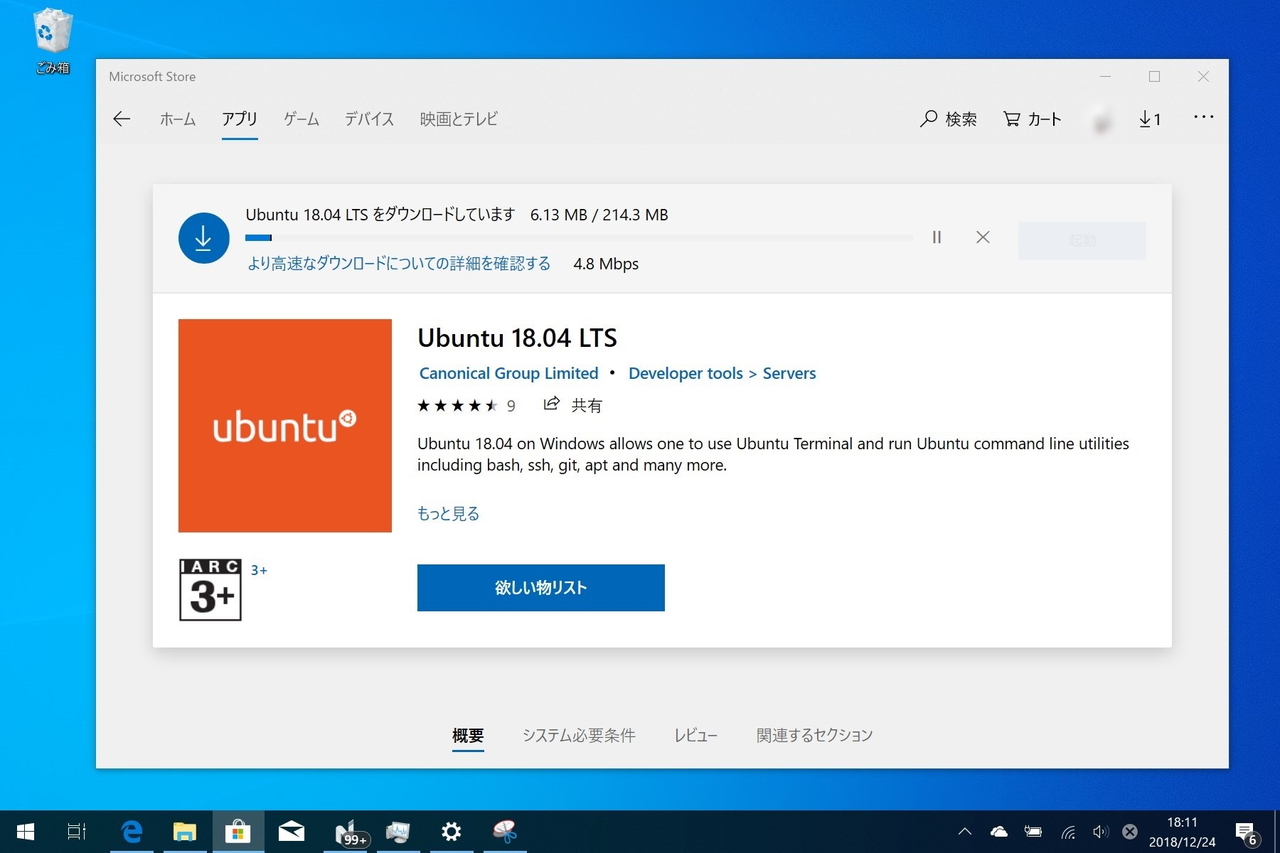Click the Canonical Group Limited link
Screen dimensions: 1280x853
tap(508, 372)
